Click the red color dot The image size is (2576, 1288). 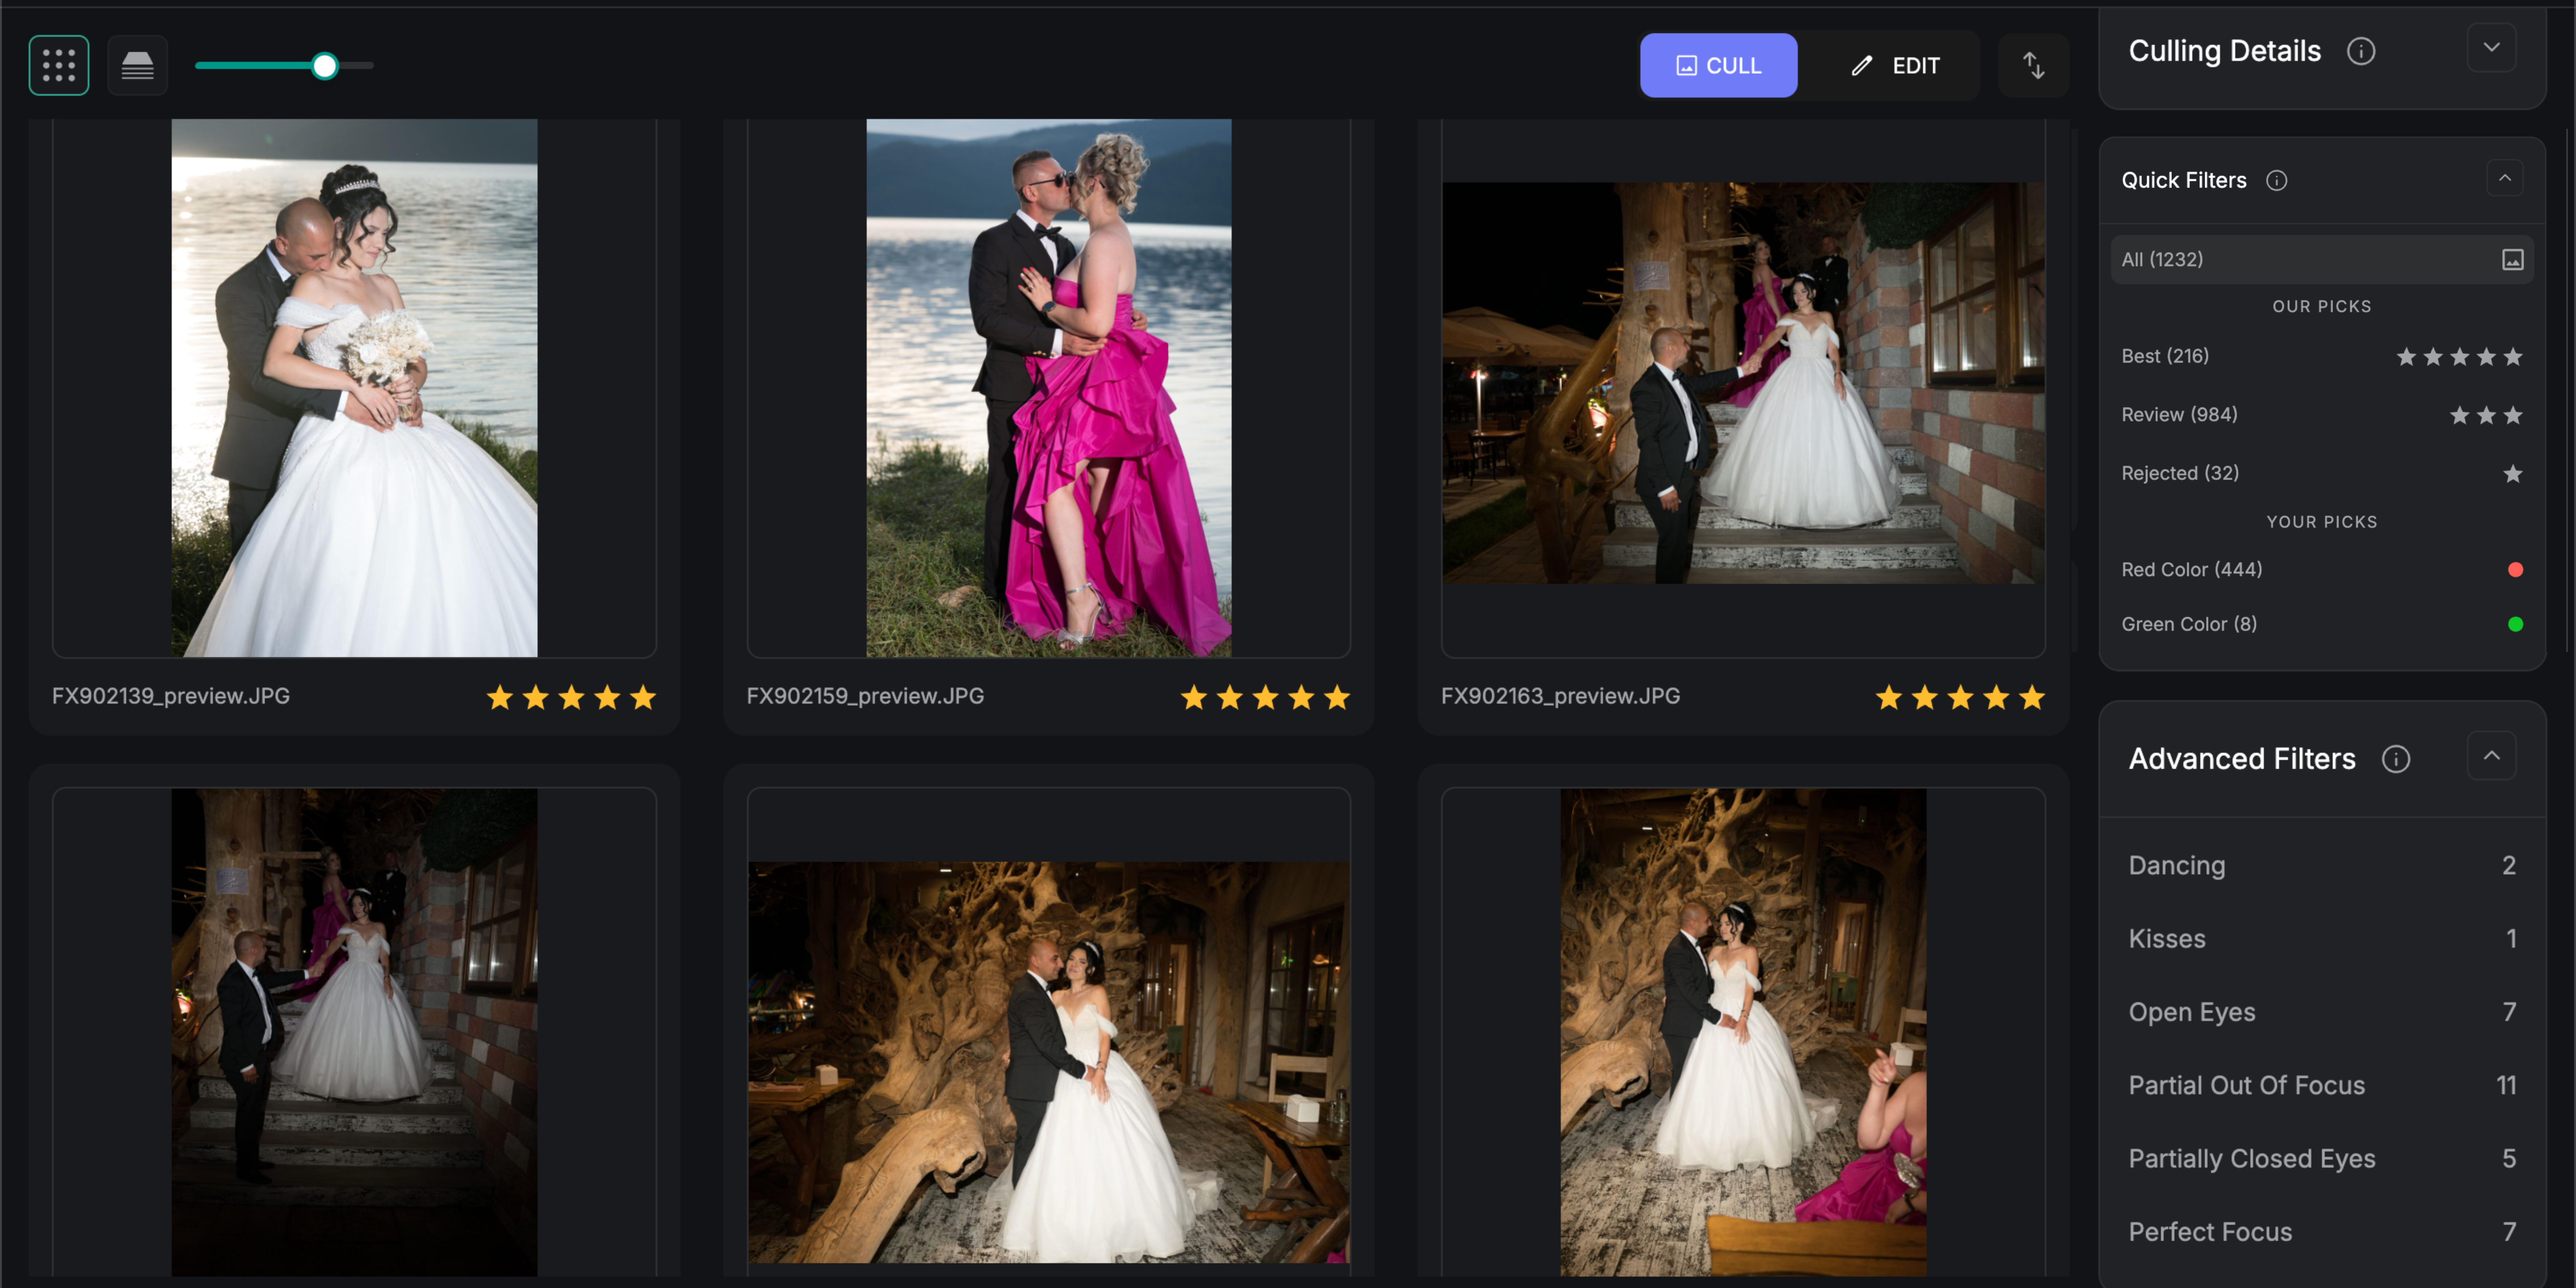click(x=2515, y=570)
